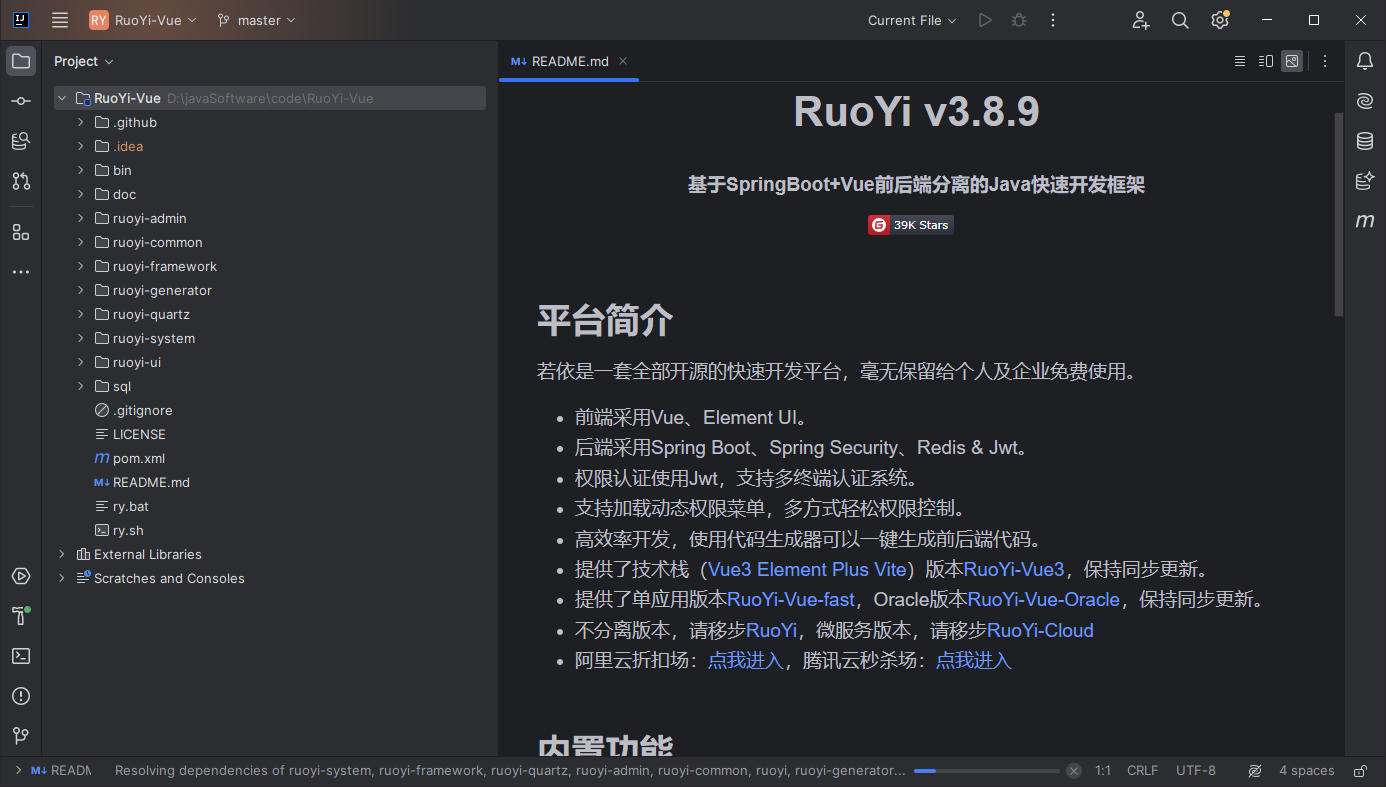
Task: Open Code With Me add-user icon
Action: click(1141, 20)
